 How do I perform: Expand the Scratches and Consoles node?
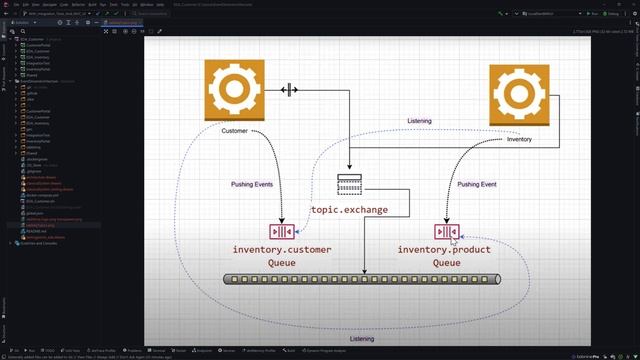(11, 243)
